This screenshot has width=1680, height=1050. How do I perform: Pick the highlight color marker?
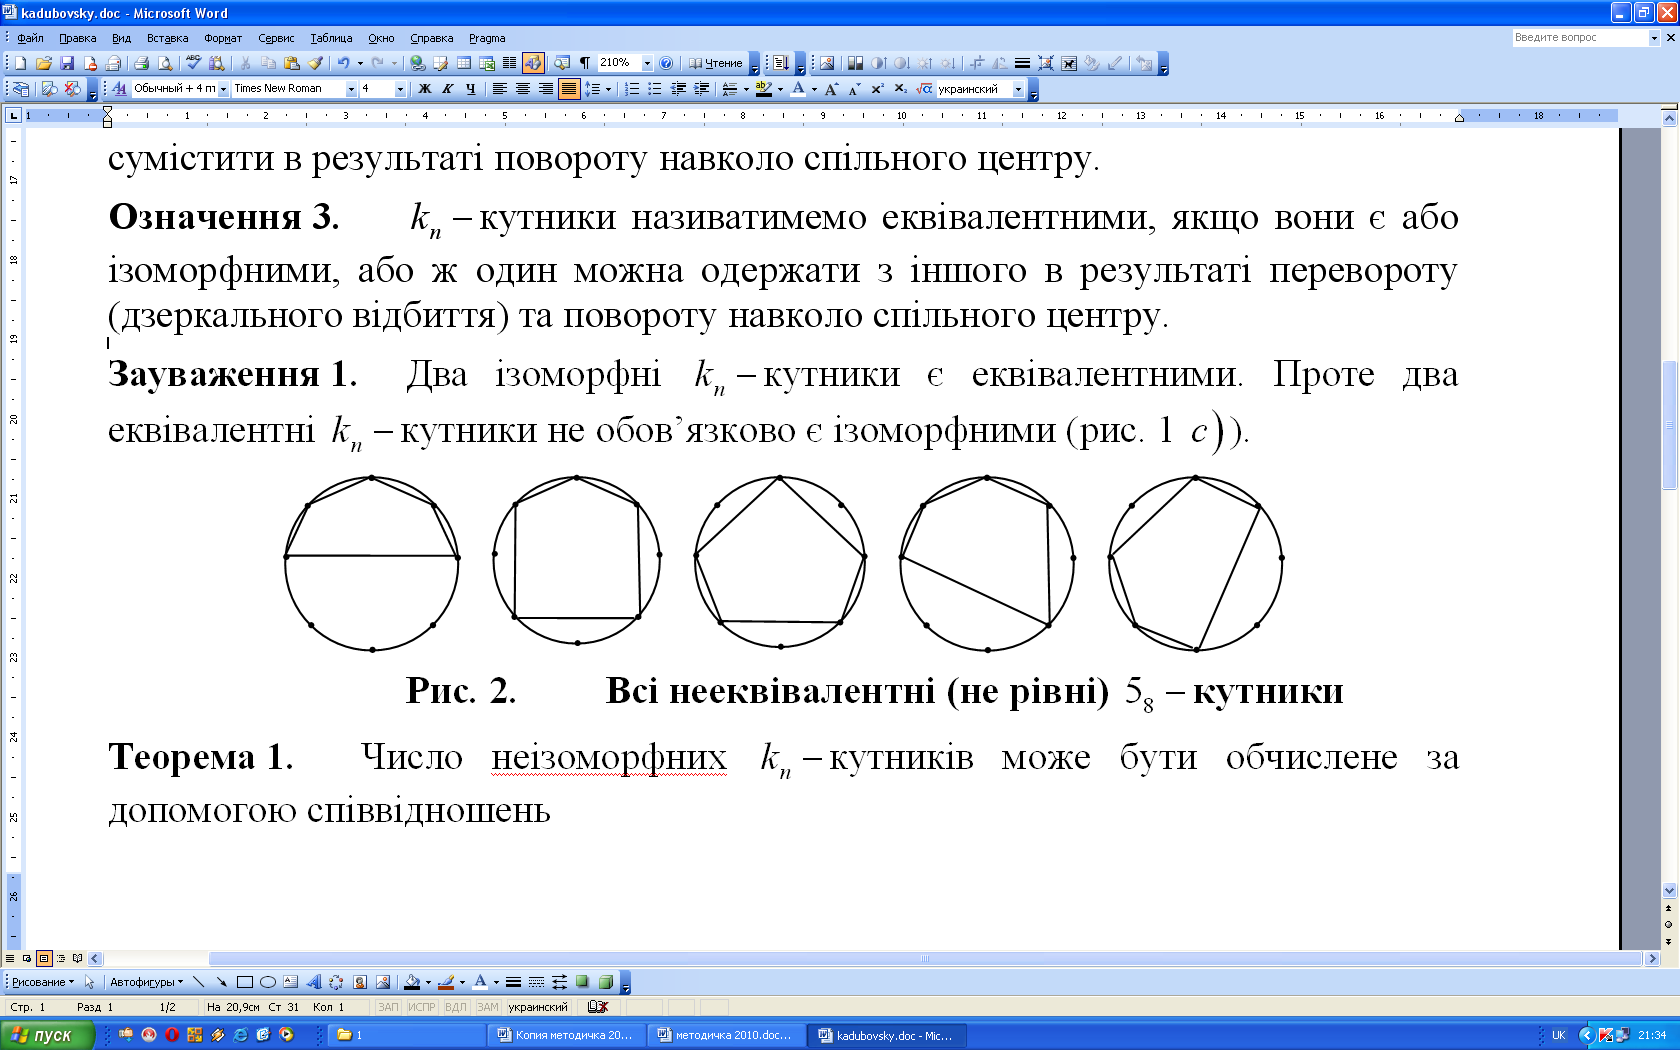764,89
